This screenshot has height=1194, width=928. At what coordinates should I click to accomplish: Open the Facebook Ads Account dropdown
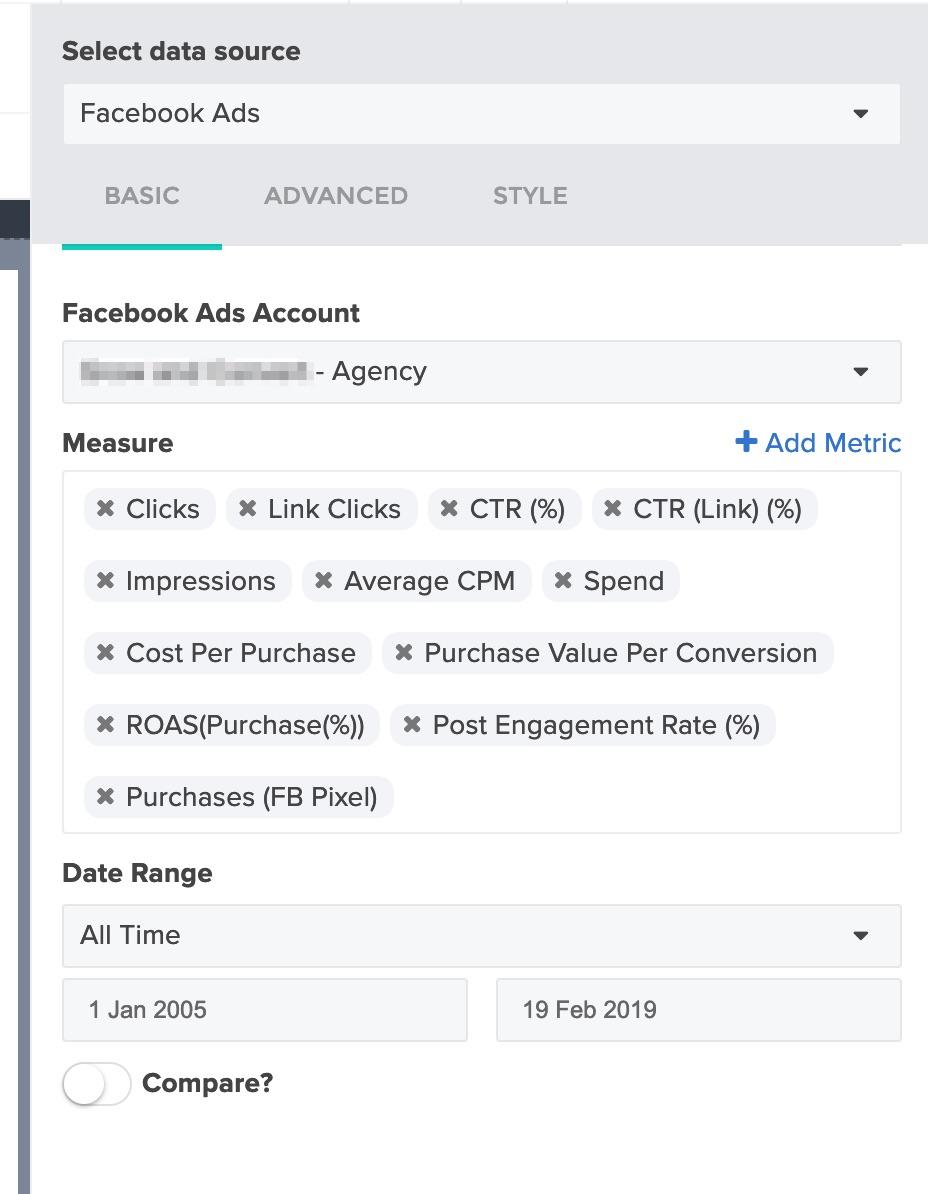coord(481,372)
